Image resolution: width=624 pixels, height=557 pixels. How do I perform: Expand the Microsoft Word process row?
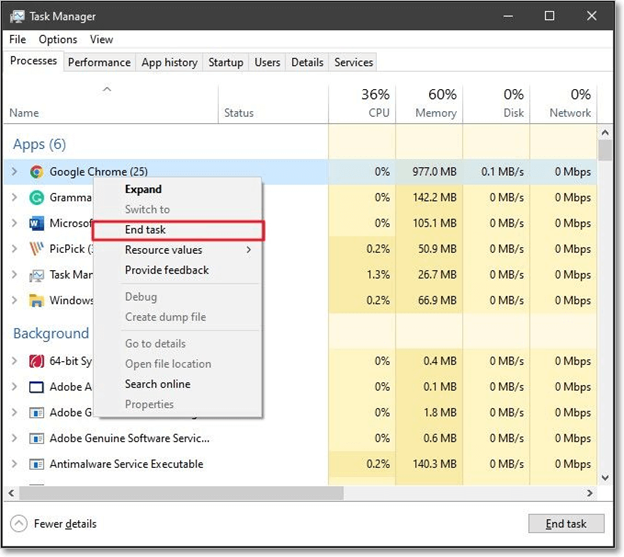coord(14,223)
